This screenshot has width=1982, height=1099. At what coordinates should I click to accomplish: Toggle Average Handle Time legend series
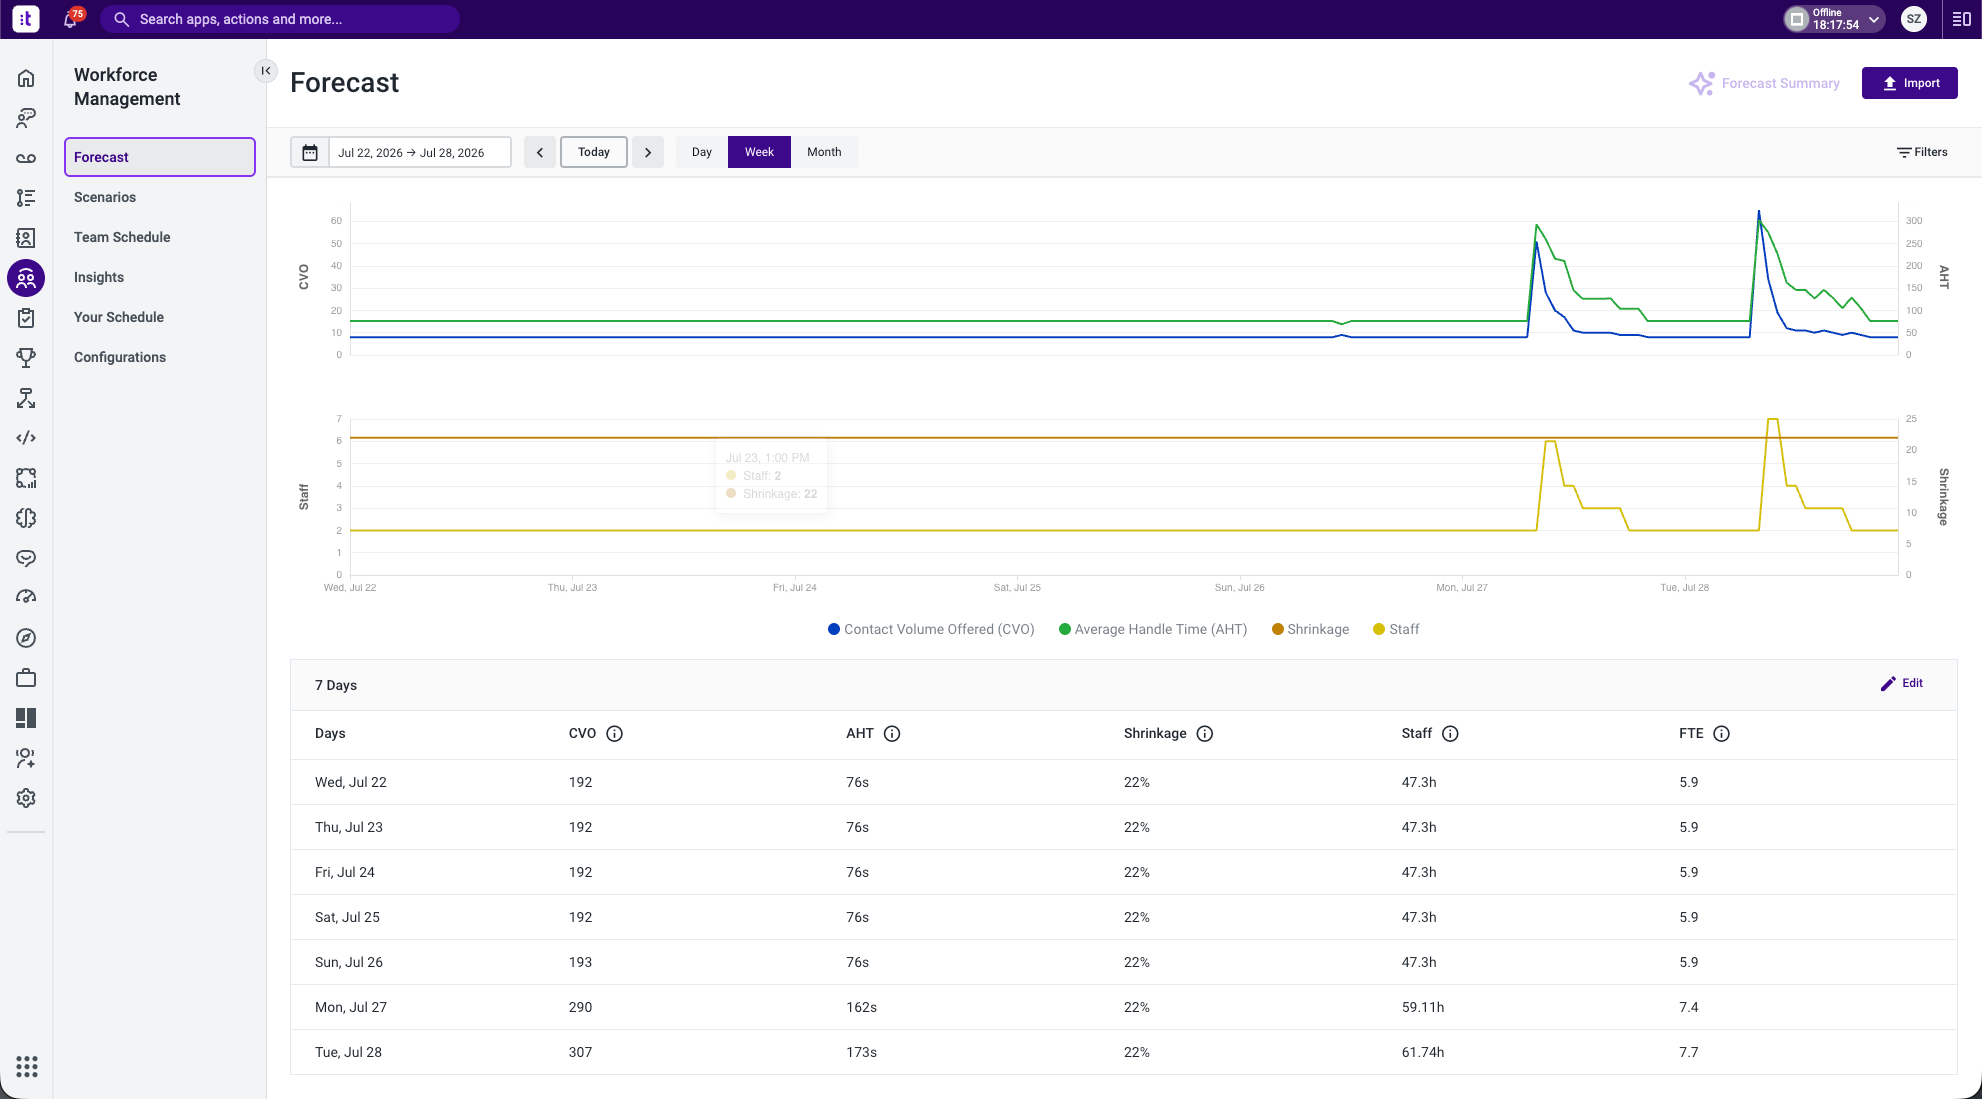click(x=1153, y=629)
